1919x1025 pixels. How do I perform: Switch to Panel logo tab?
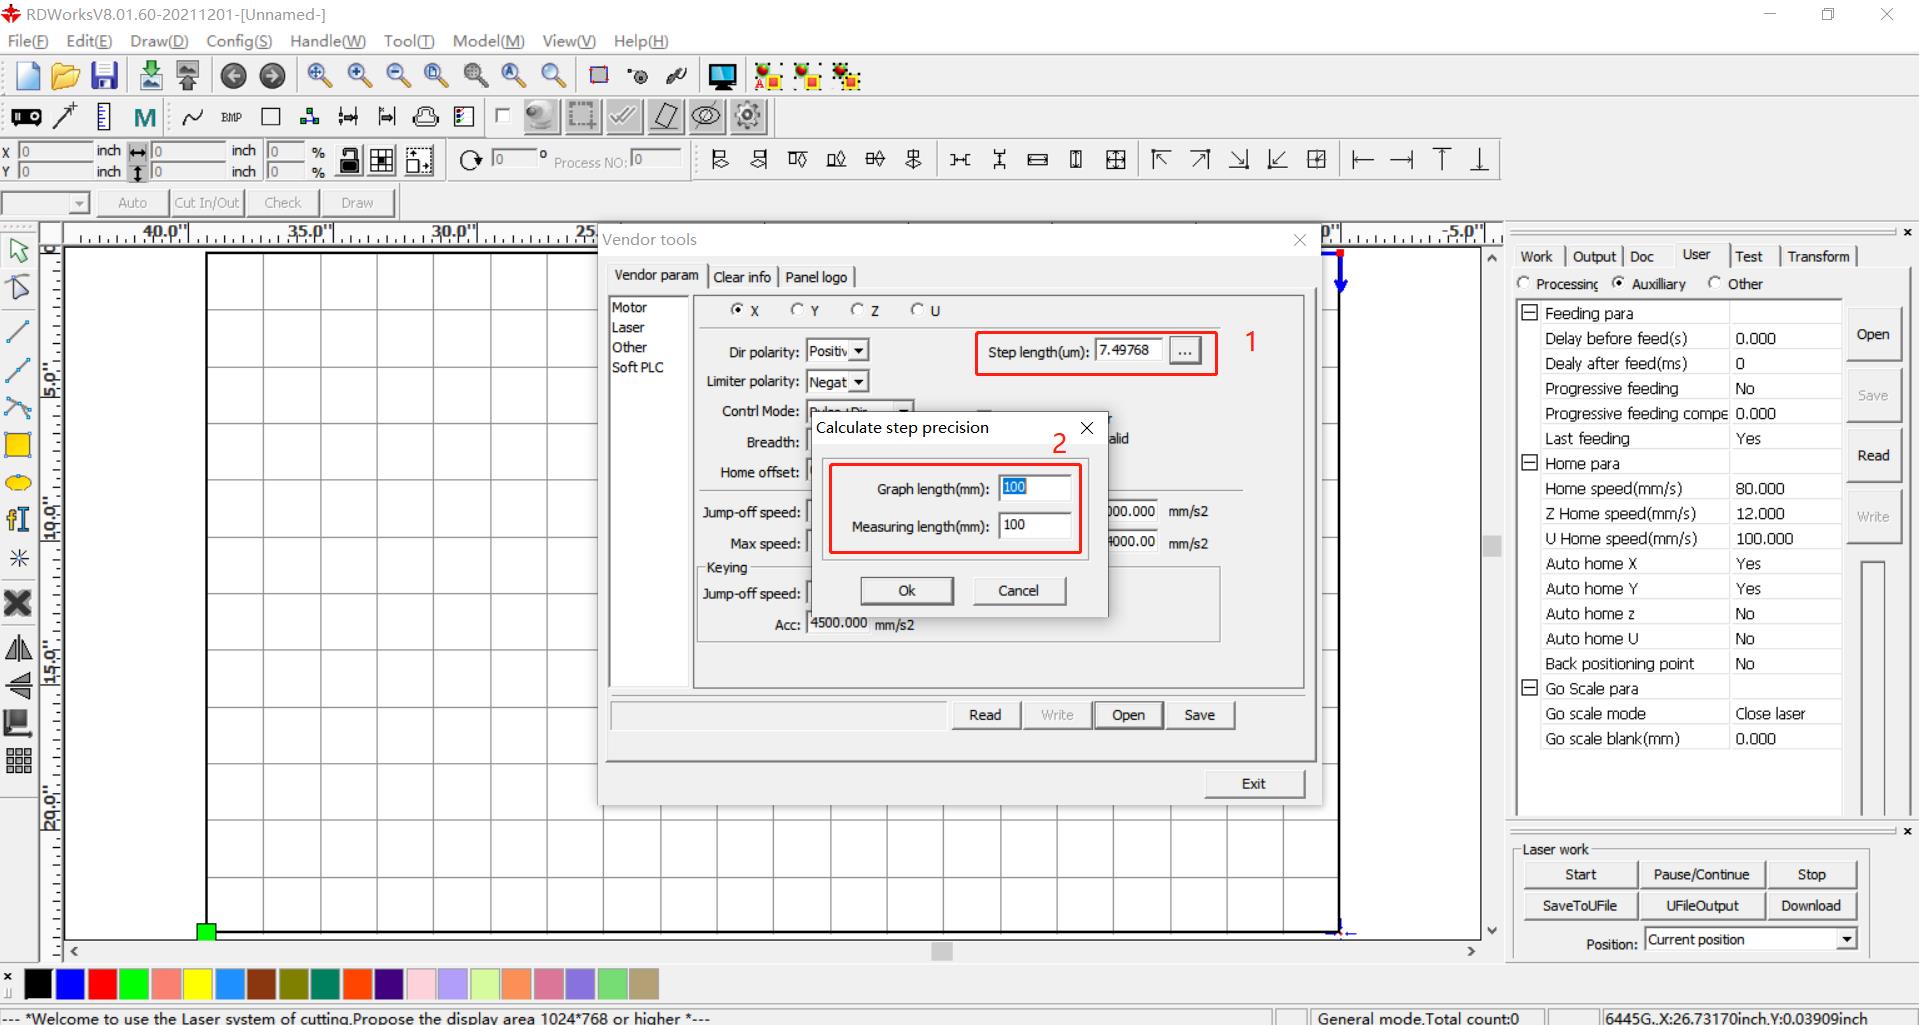coord(816,277)
